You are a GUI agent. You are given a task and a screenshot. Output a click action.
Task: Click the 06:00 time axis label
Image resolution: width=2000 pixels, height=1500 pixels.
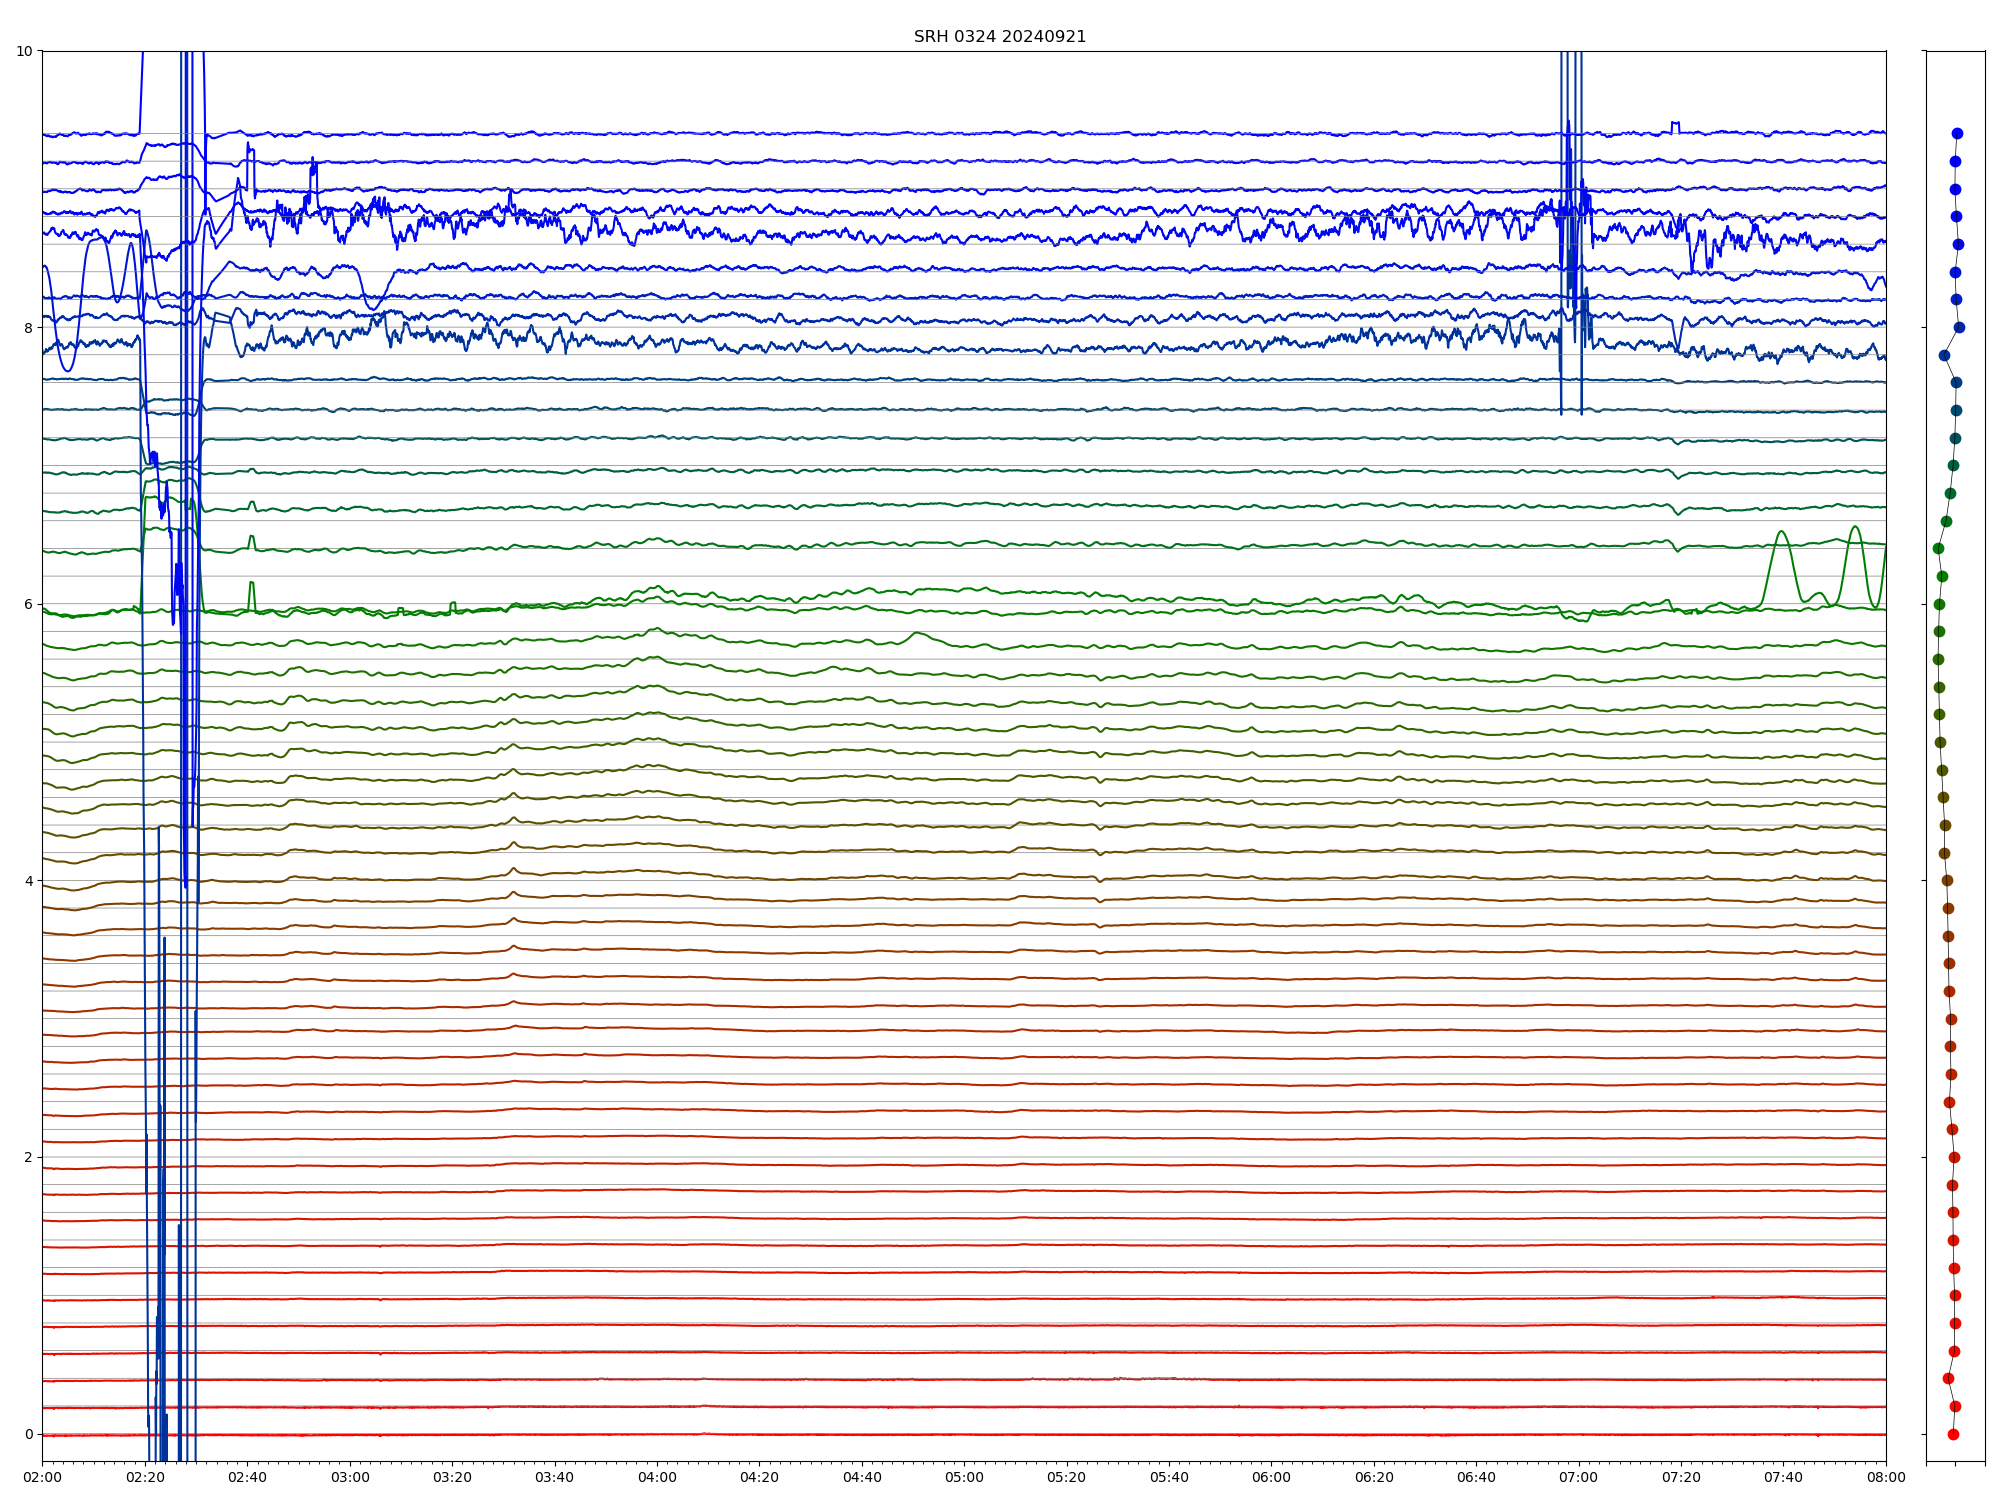point(1271,1477)
